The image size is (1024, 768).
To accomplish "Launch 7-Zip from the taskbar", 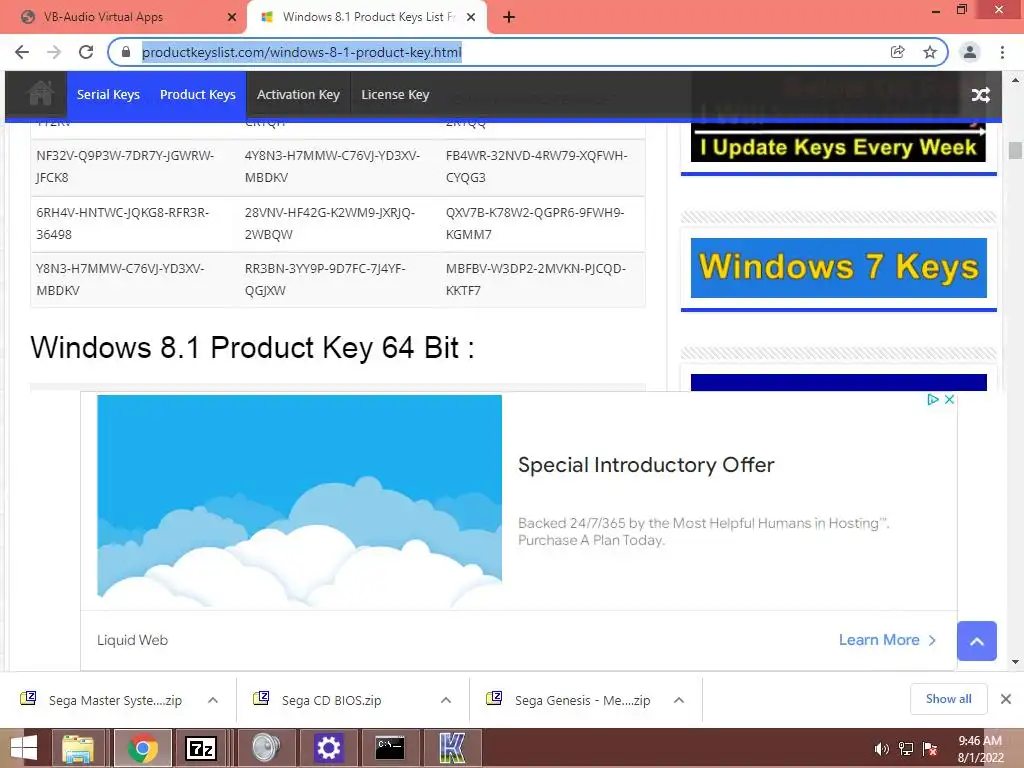I will coord(200,748).
